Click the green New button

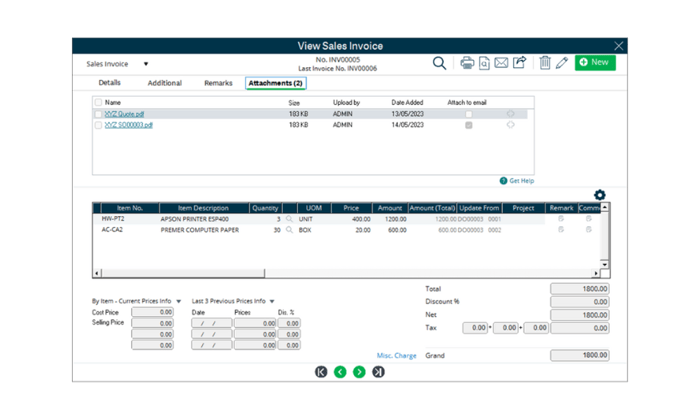click(595, 62)
